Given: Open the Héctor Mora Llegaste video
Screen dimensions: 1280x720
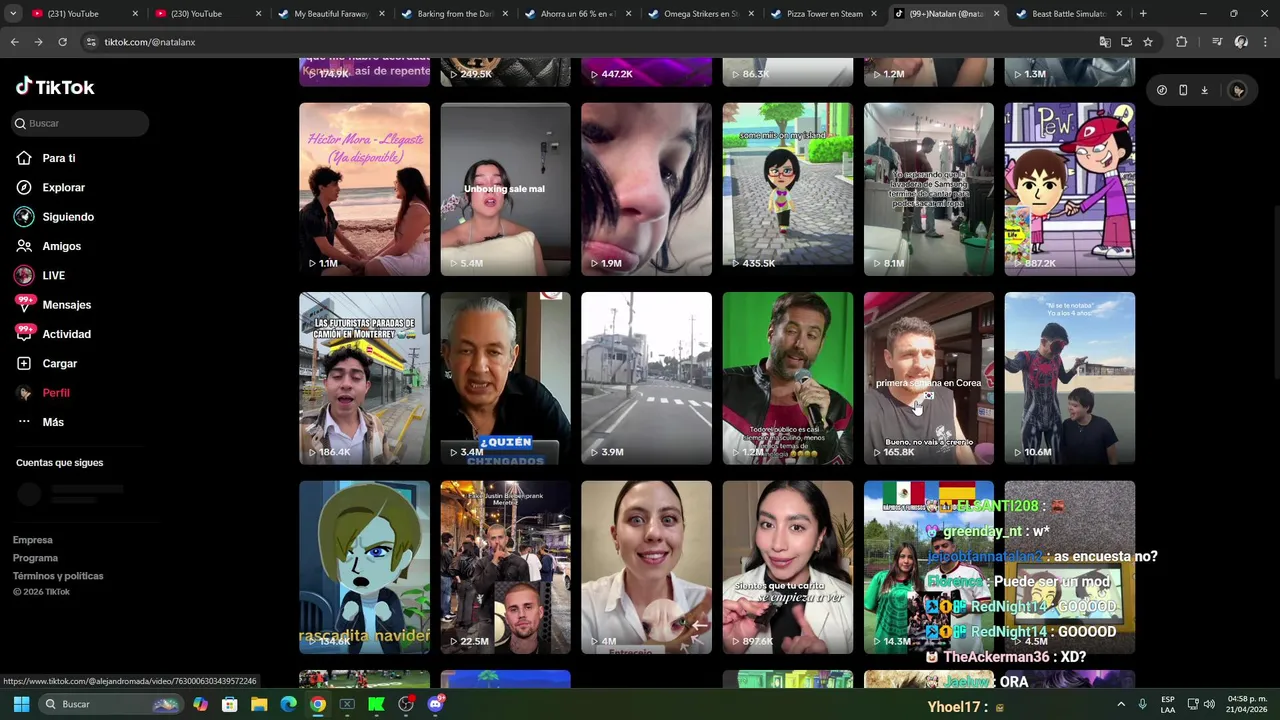Looking at the screenshot, I should click(x=364, y=189).
